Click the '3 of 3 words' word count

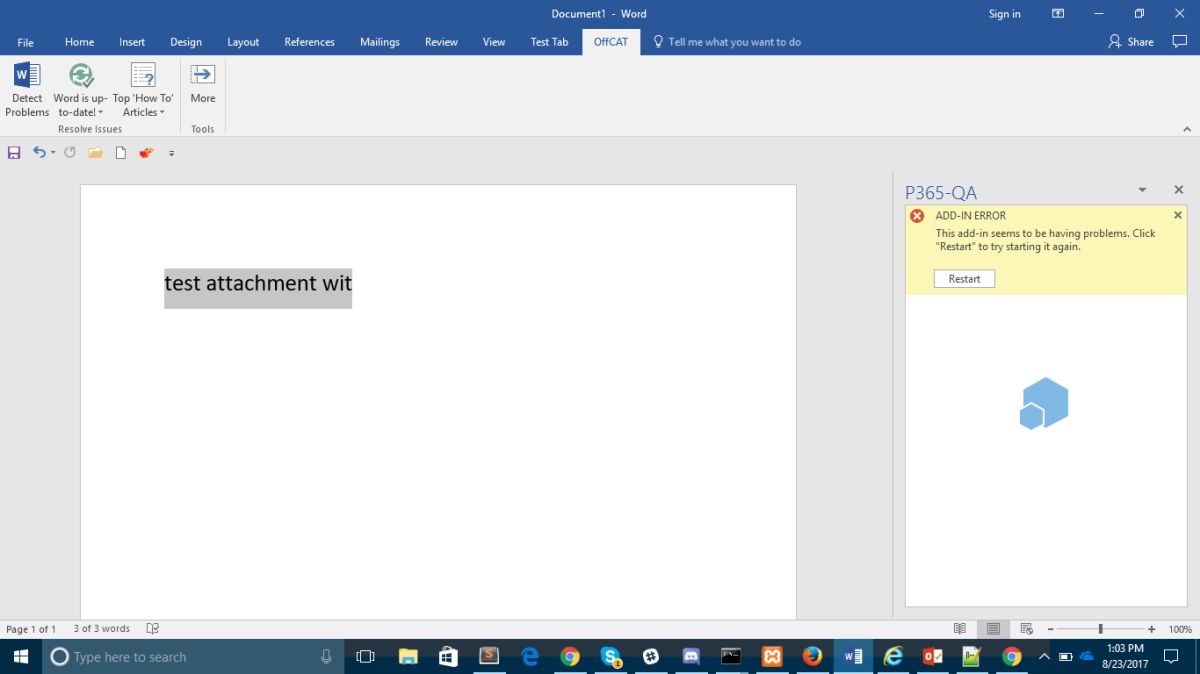point(101,629)
